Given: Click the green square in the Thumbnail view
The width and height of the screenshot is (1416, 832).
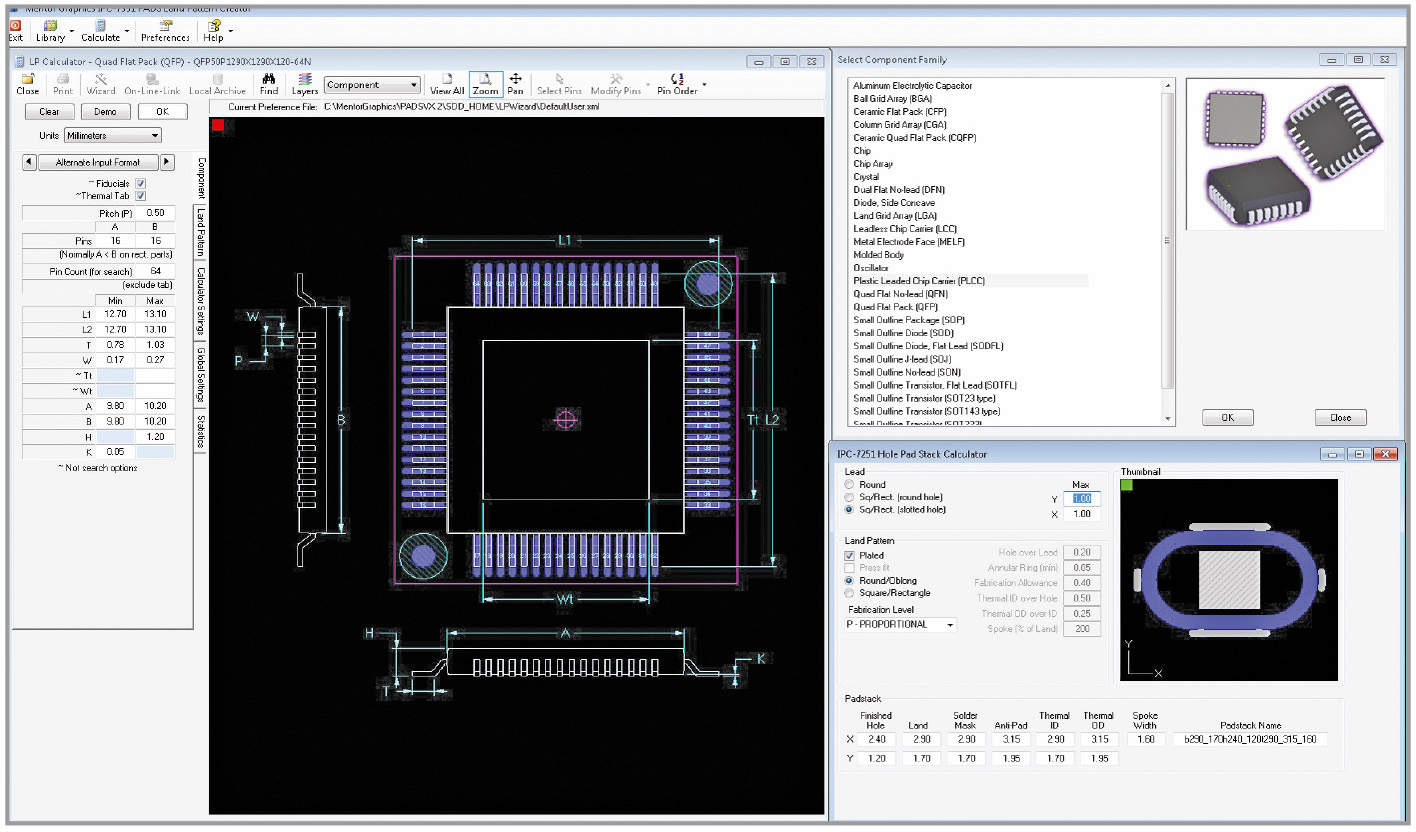Looking at the screenshot, I should [1127, 485].
